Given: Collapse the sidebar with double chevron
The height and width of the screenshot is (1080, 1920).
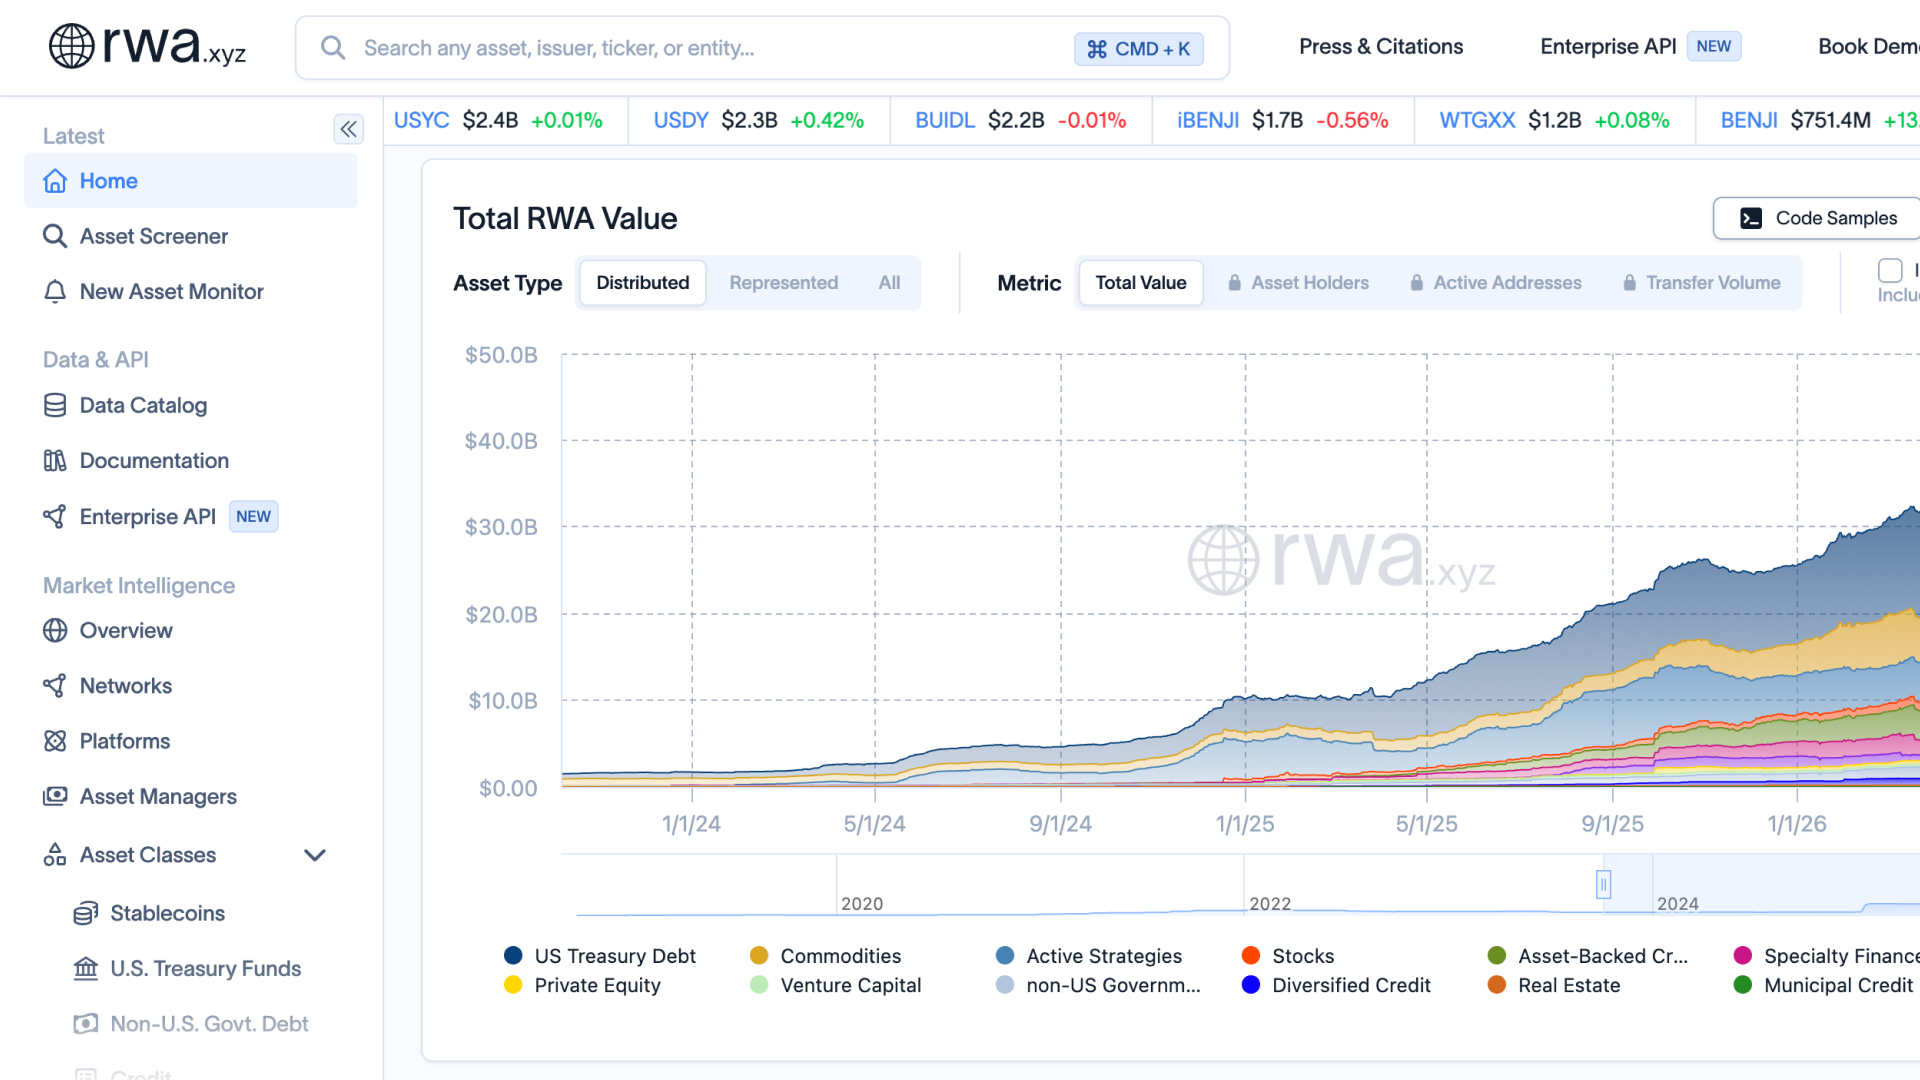Looking at the screenshot, I should pos(348,129).
